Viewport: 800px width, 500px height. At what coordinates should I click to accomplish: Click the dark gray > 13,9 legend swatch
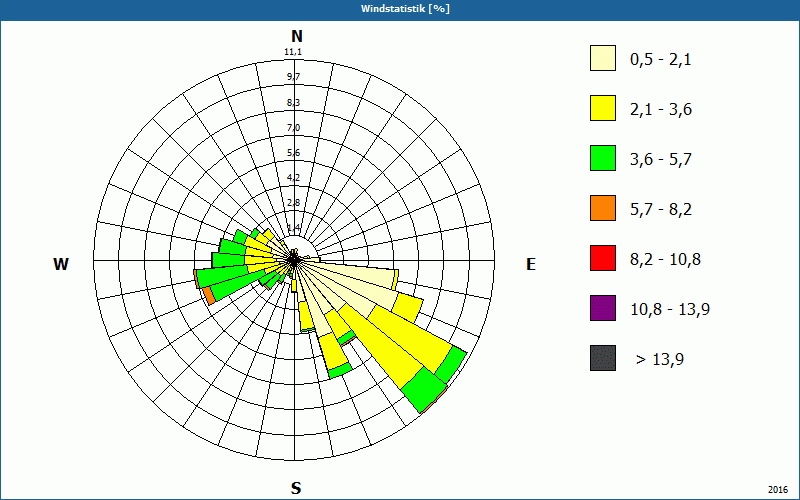(603, 358)
